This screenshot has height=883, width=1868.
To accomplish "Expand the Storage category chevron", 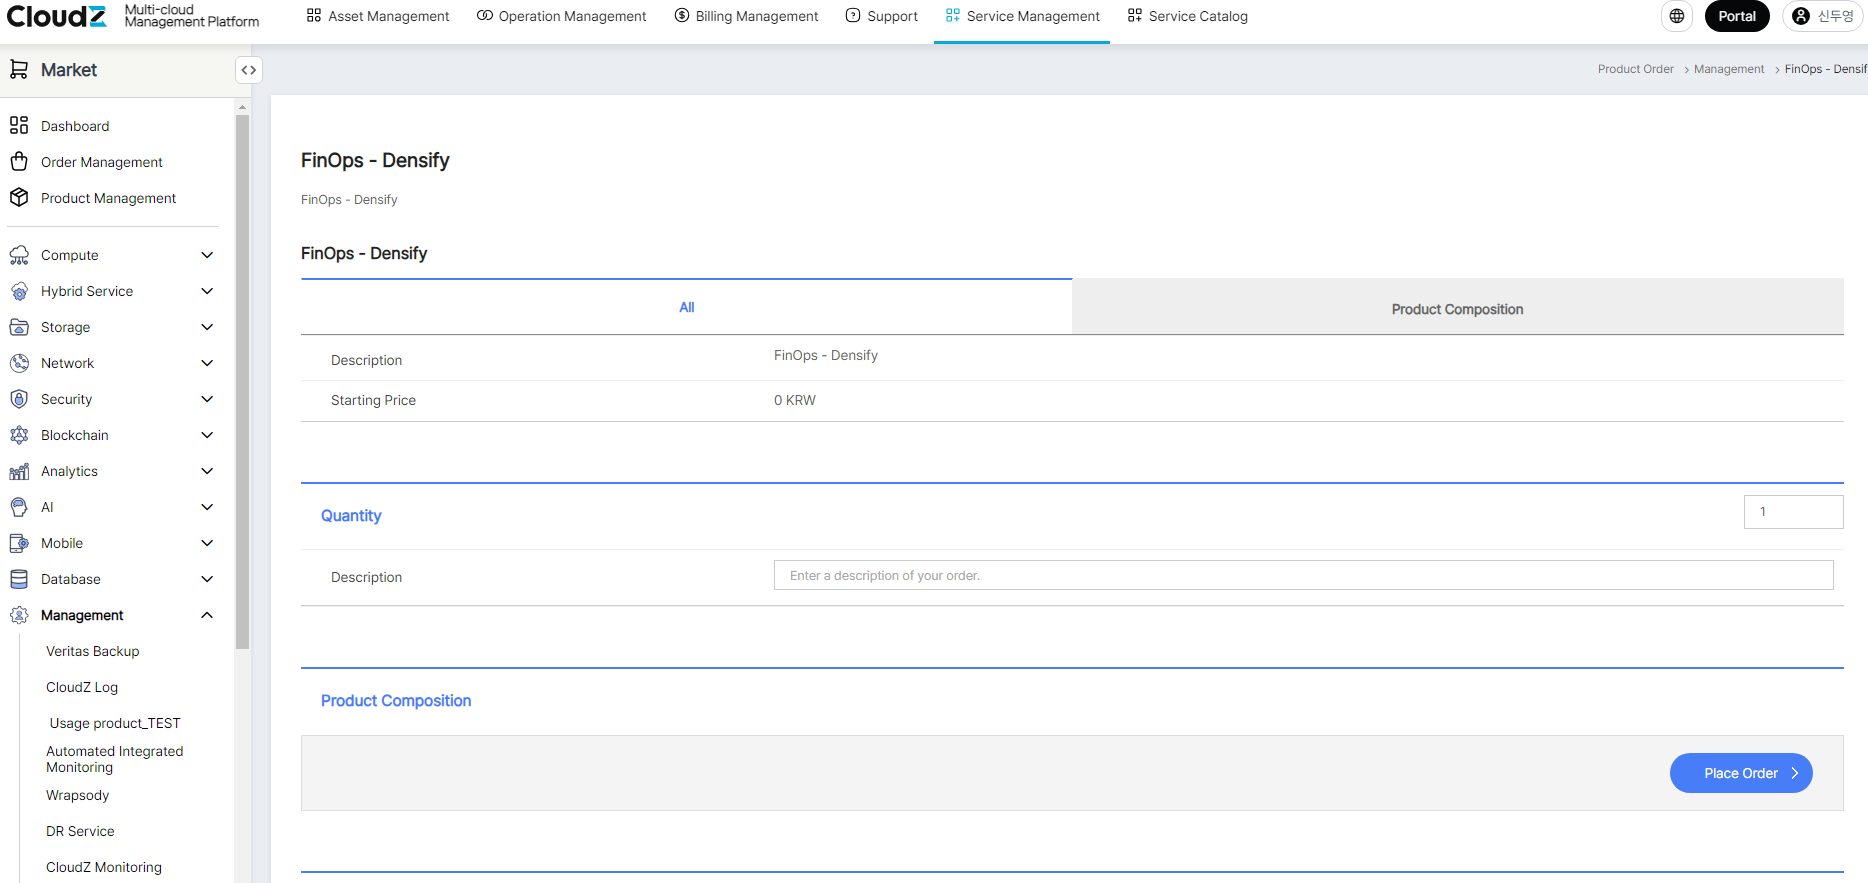I will (x=207, y=327).
